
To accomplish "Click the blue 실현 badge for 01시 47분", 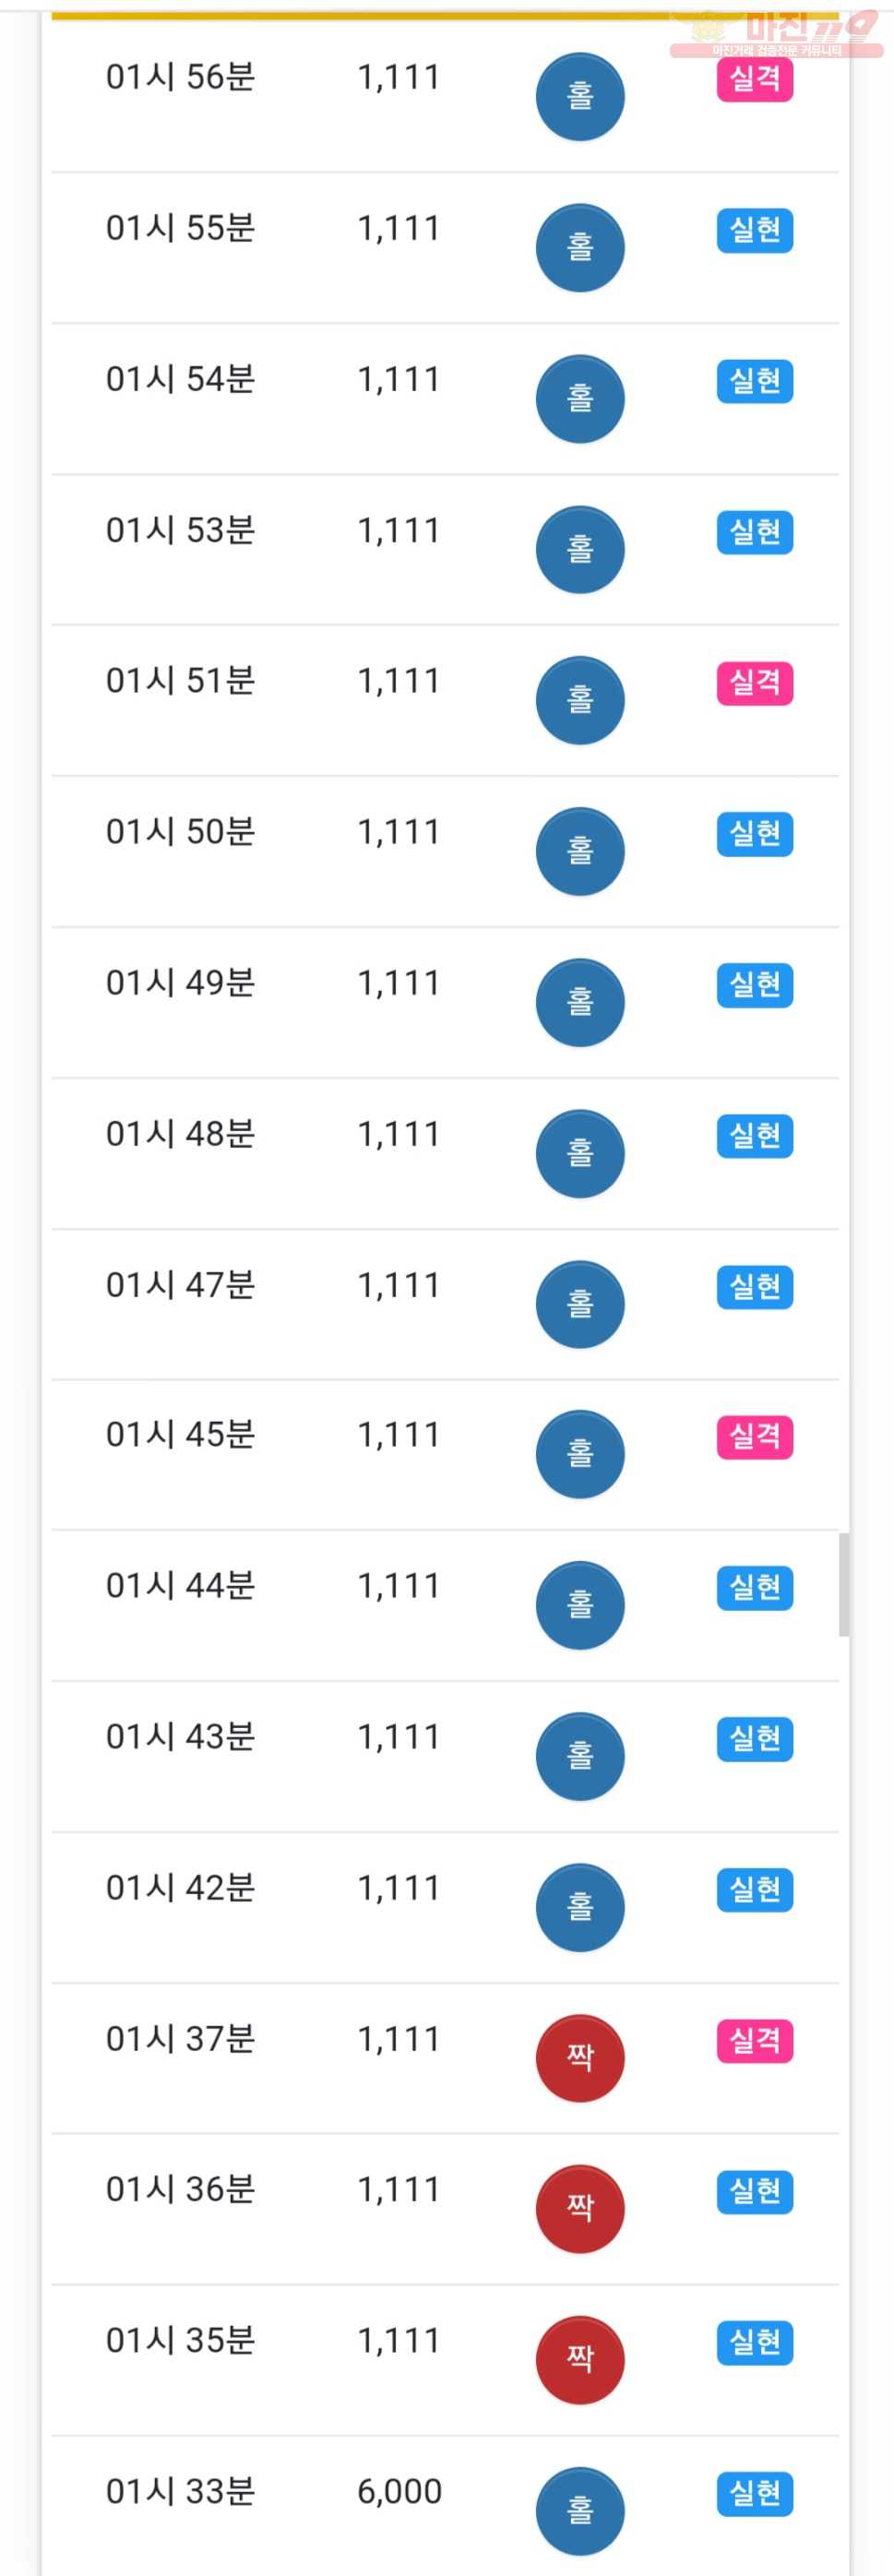I will (755, 1287).
